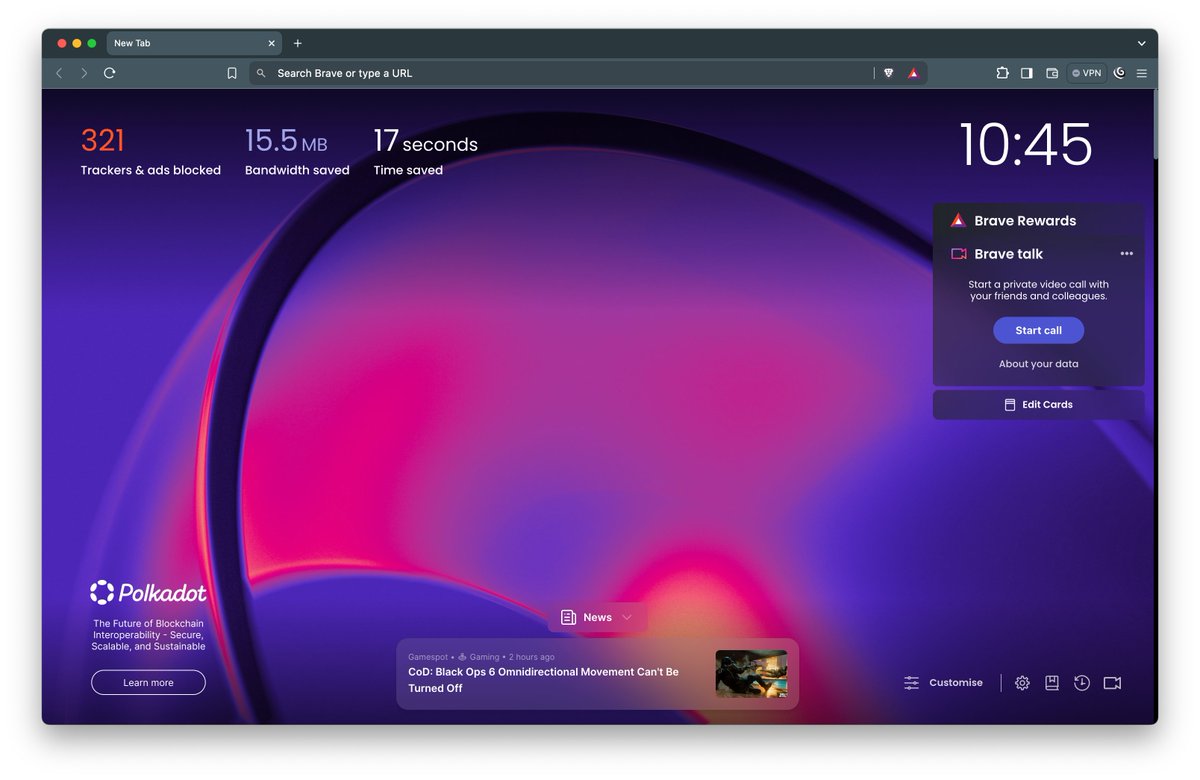Open the Brave Wallet icon
The image size is (1200, 780).
pos(1052,73)
